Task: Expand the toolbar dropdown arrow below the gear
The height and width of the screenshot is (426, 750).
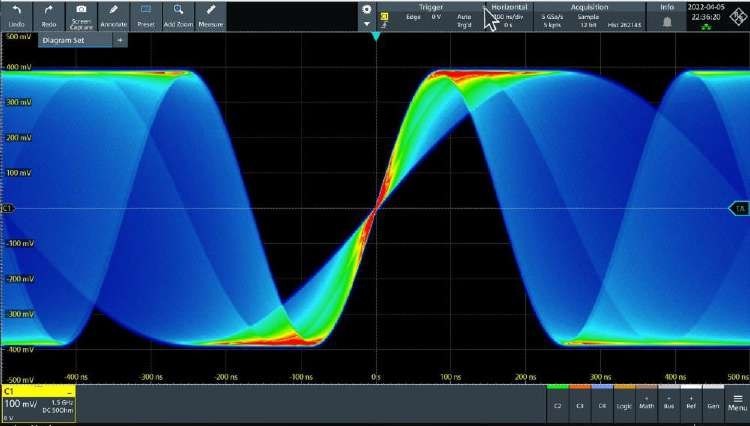Action: [x=366, y=23]
